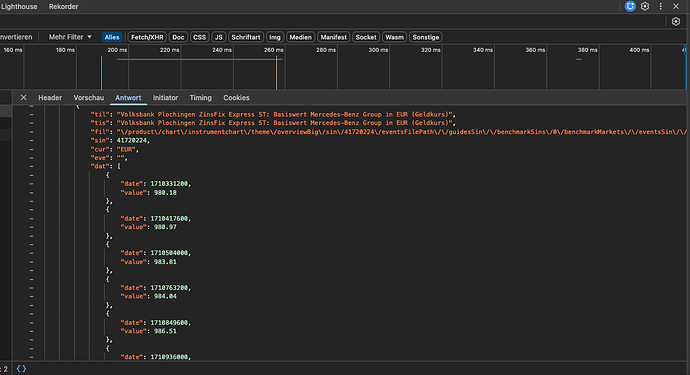Viewport: 690px width, 375px height.
Task: Click the "sin" value 41720224
Action: pyautogui.click(x=131, y=140)
